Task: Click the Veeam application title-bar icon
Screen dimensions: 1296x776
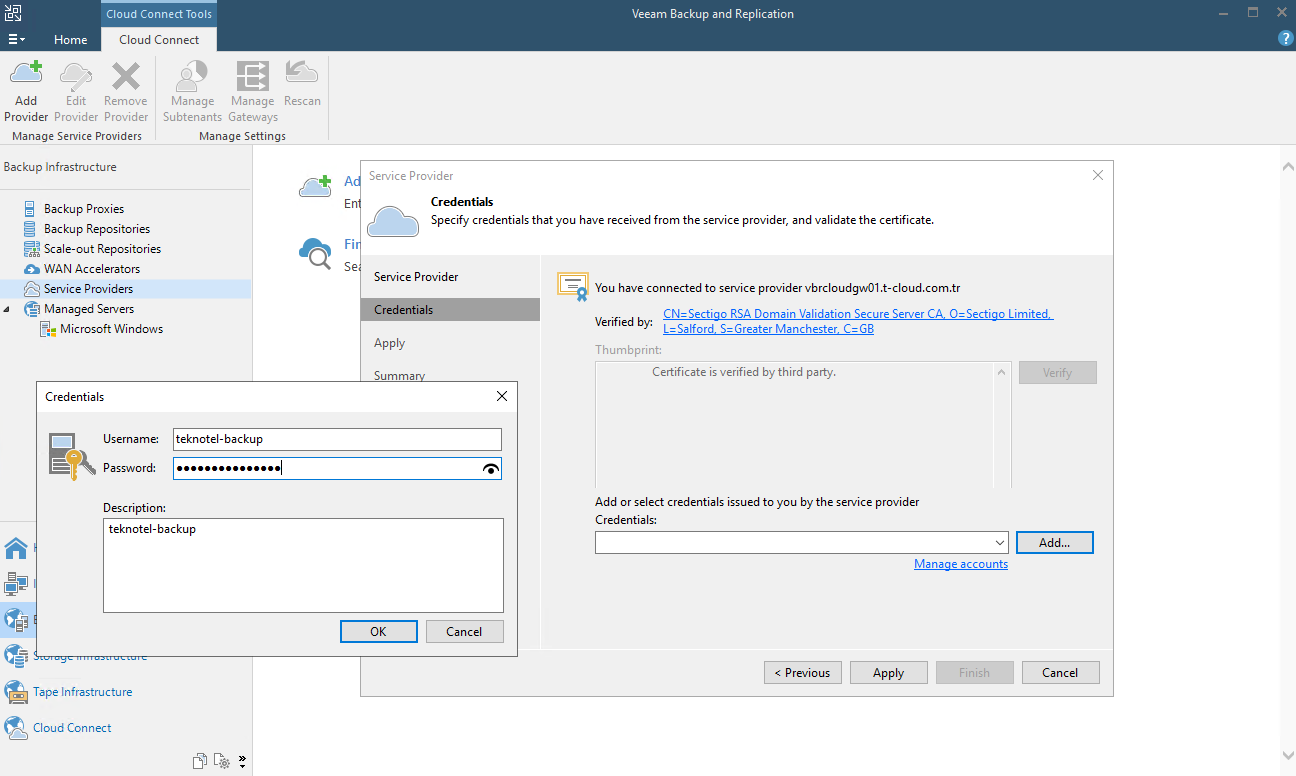Action: click(14, 13)
